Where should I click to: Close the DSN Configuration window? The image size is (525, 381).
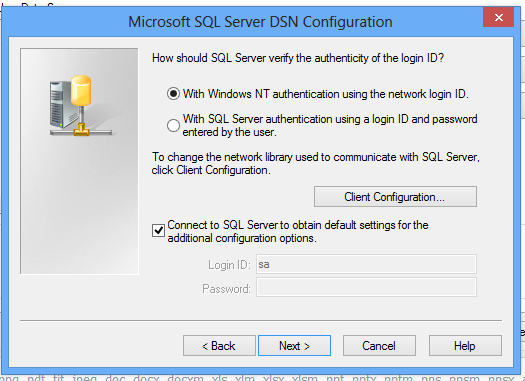coord(498,17)
